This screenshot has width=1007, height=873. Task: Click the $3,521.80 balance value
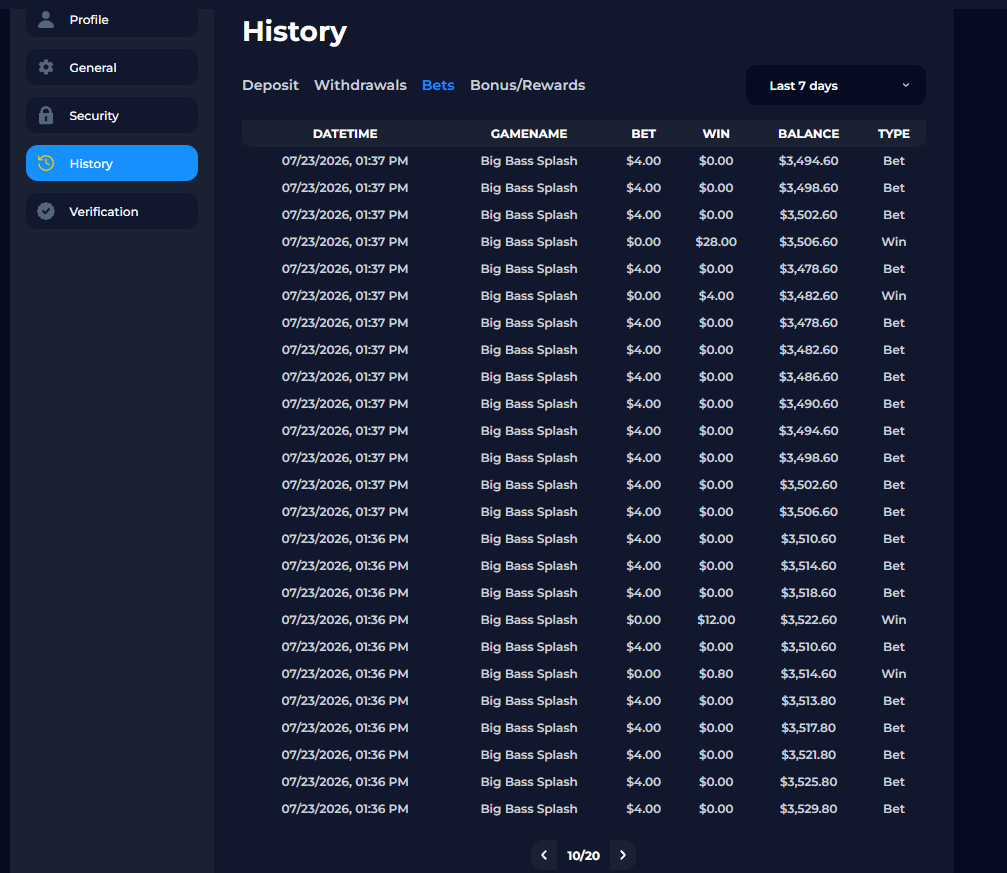[x=809, y=755]
